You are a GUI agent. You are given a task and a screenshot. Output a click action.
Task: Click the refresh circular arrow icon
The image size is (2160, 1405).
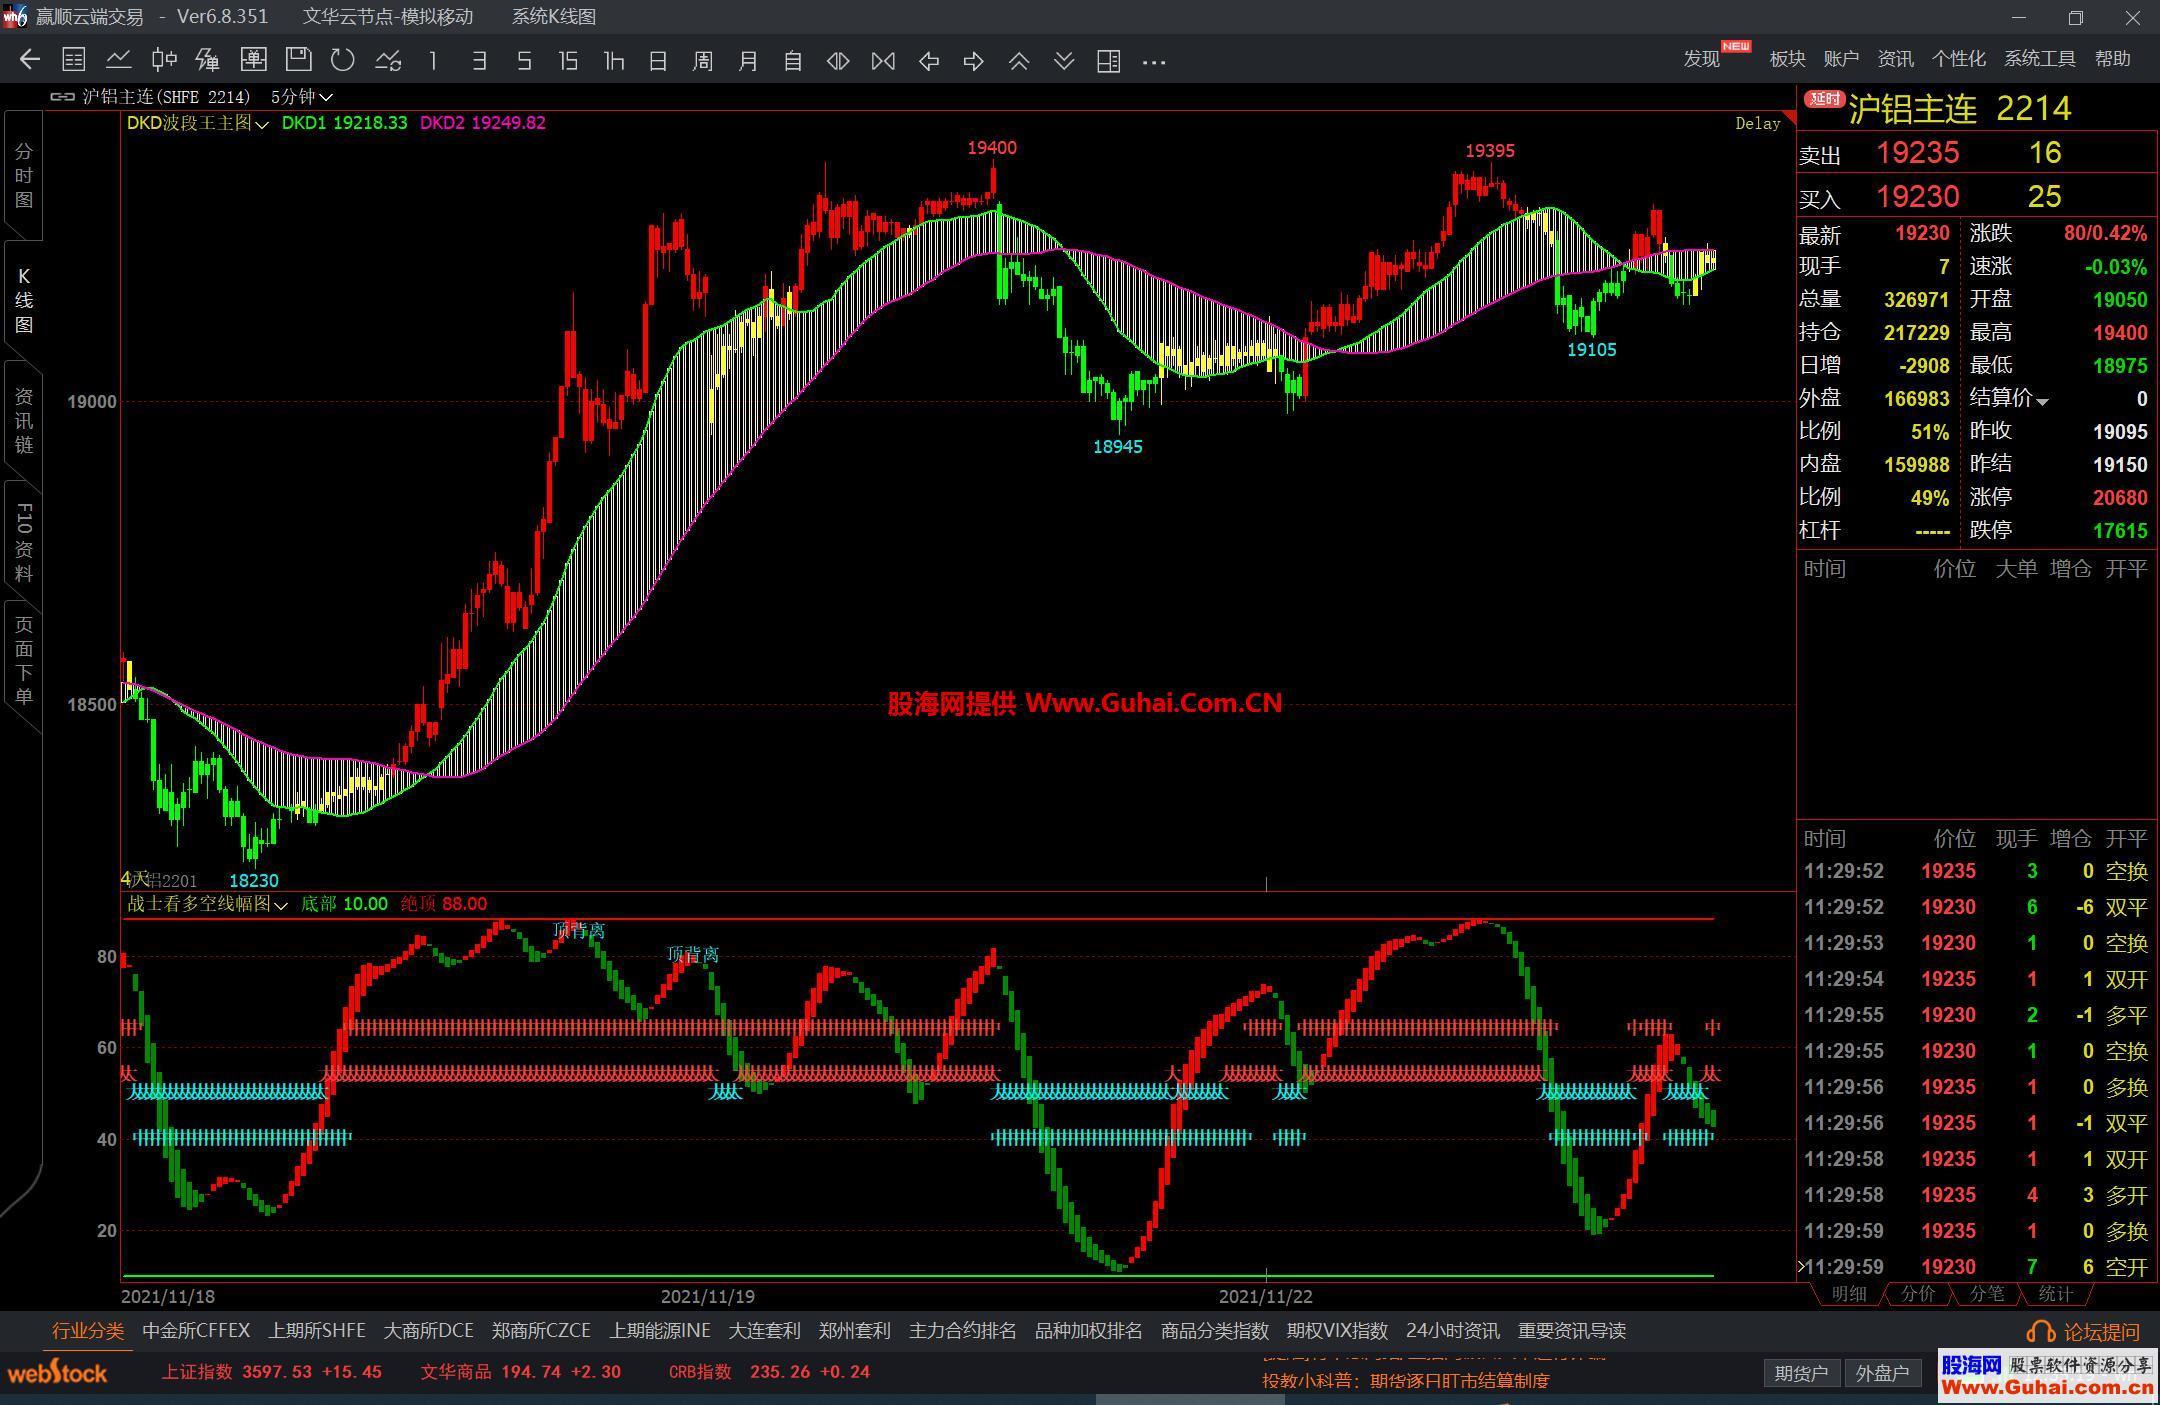343,61
